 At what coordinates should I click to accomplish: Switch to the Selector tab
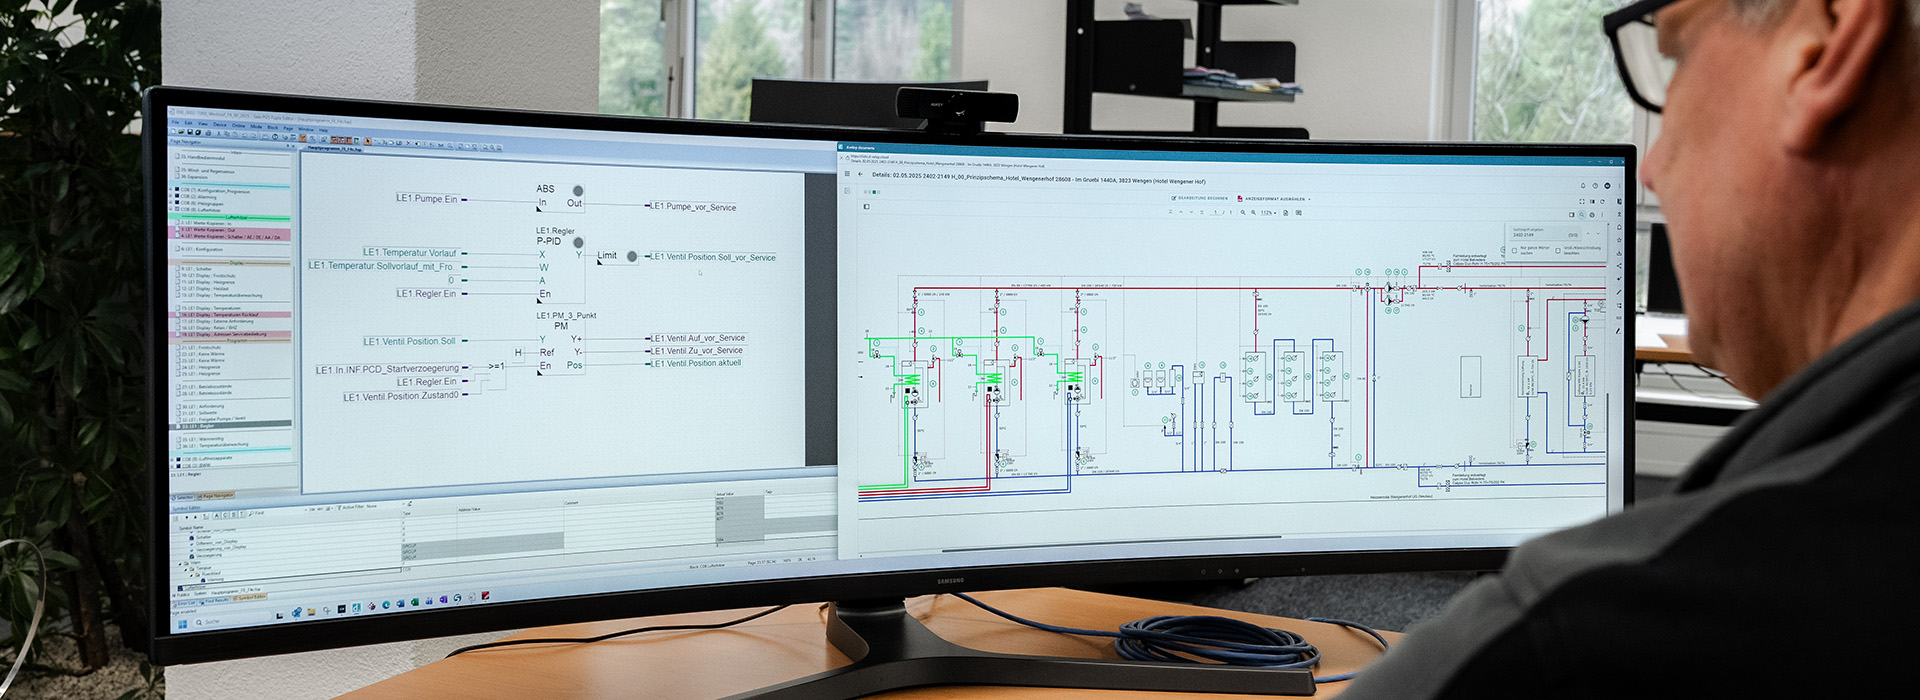click(183, 497)
